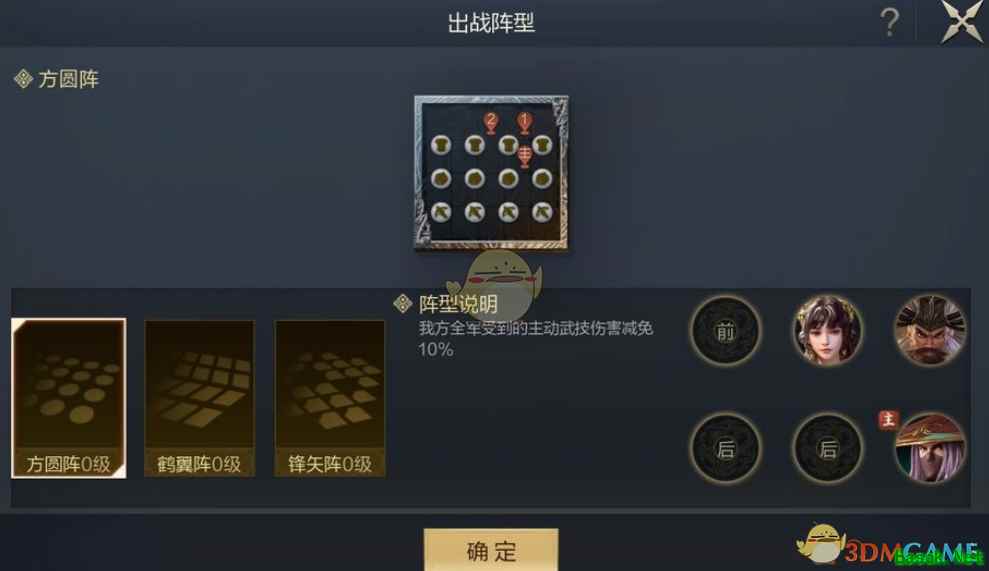Click last arrow unit in bottom row
The width and height of the screenshot is (989, 571).
pyautogui.click(x=542, y=212)
